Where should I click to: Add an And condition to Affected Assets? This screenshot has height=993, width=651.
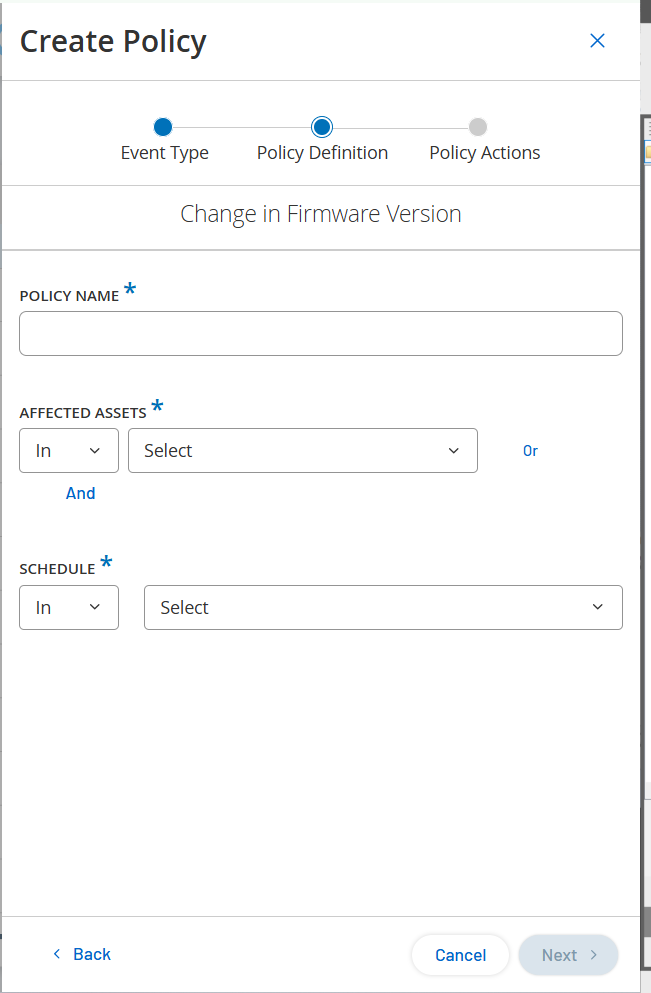pos(81,493)
